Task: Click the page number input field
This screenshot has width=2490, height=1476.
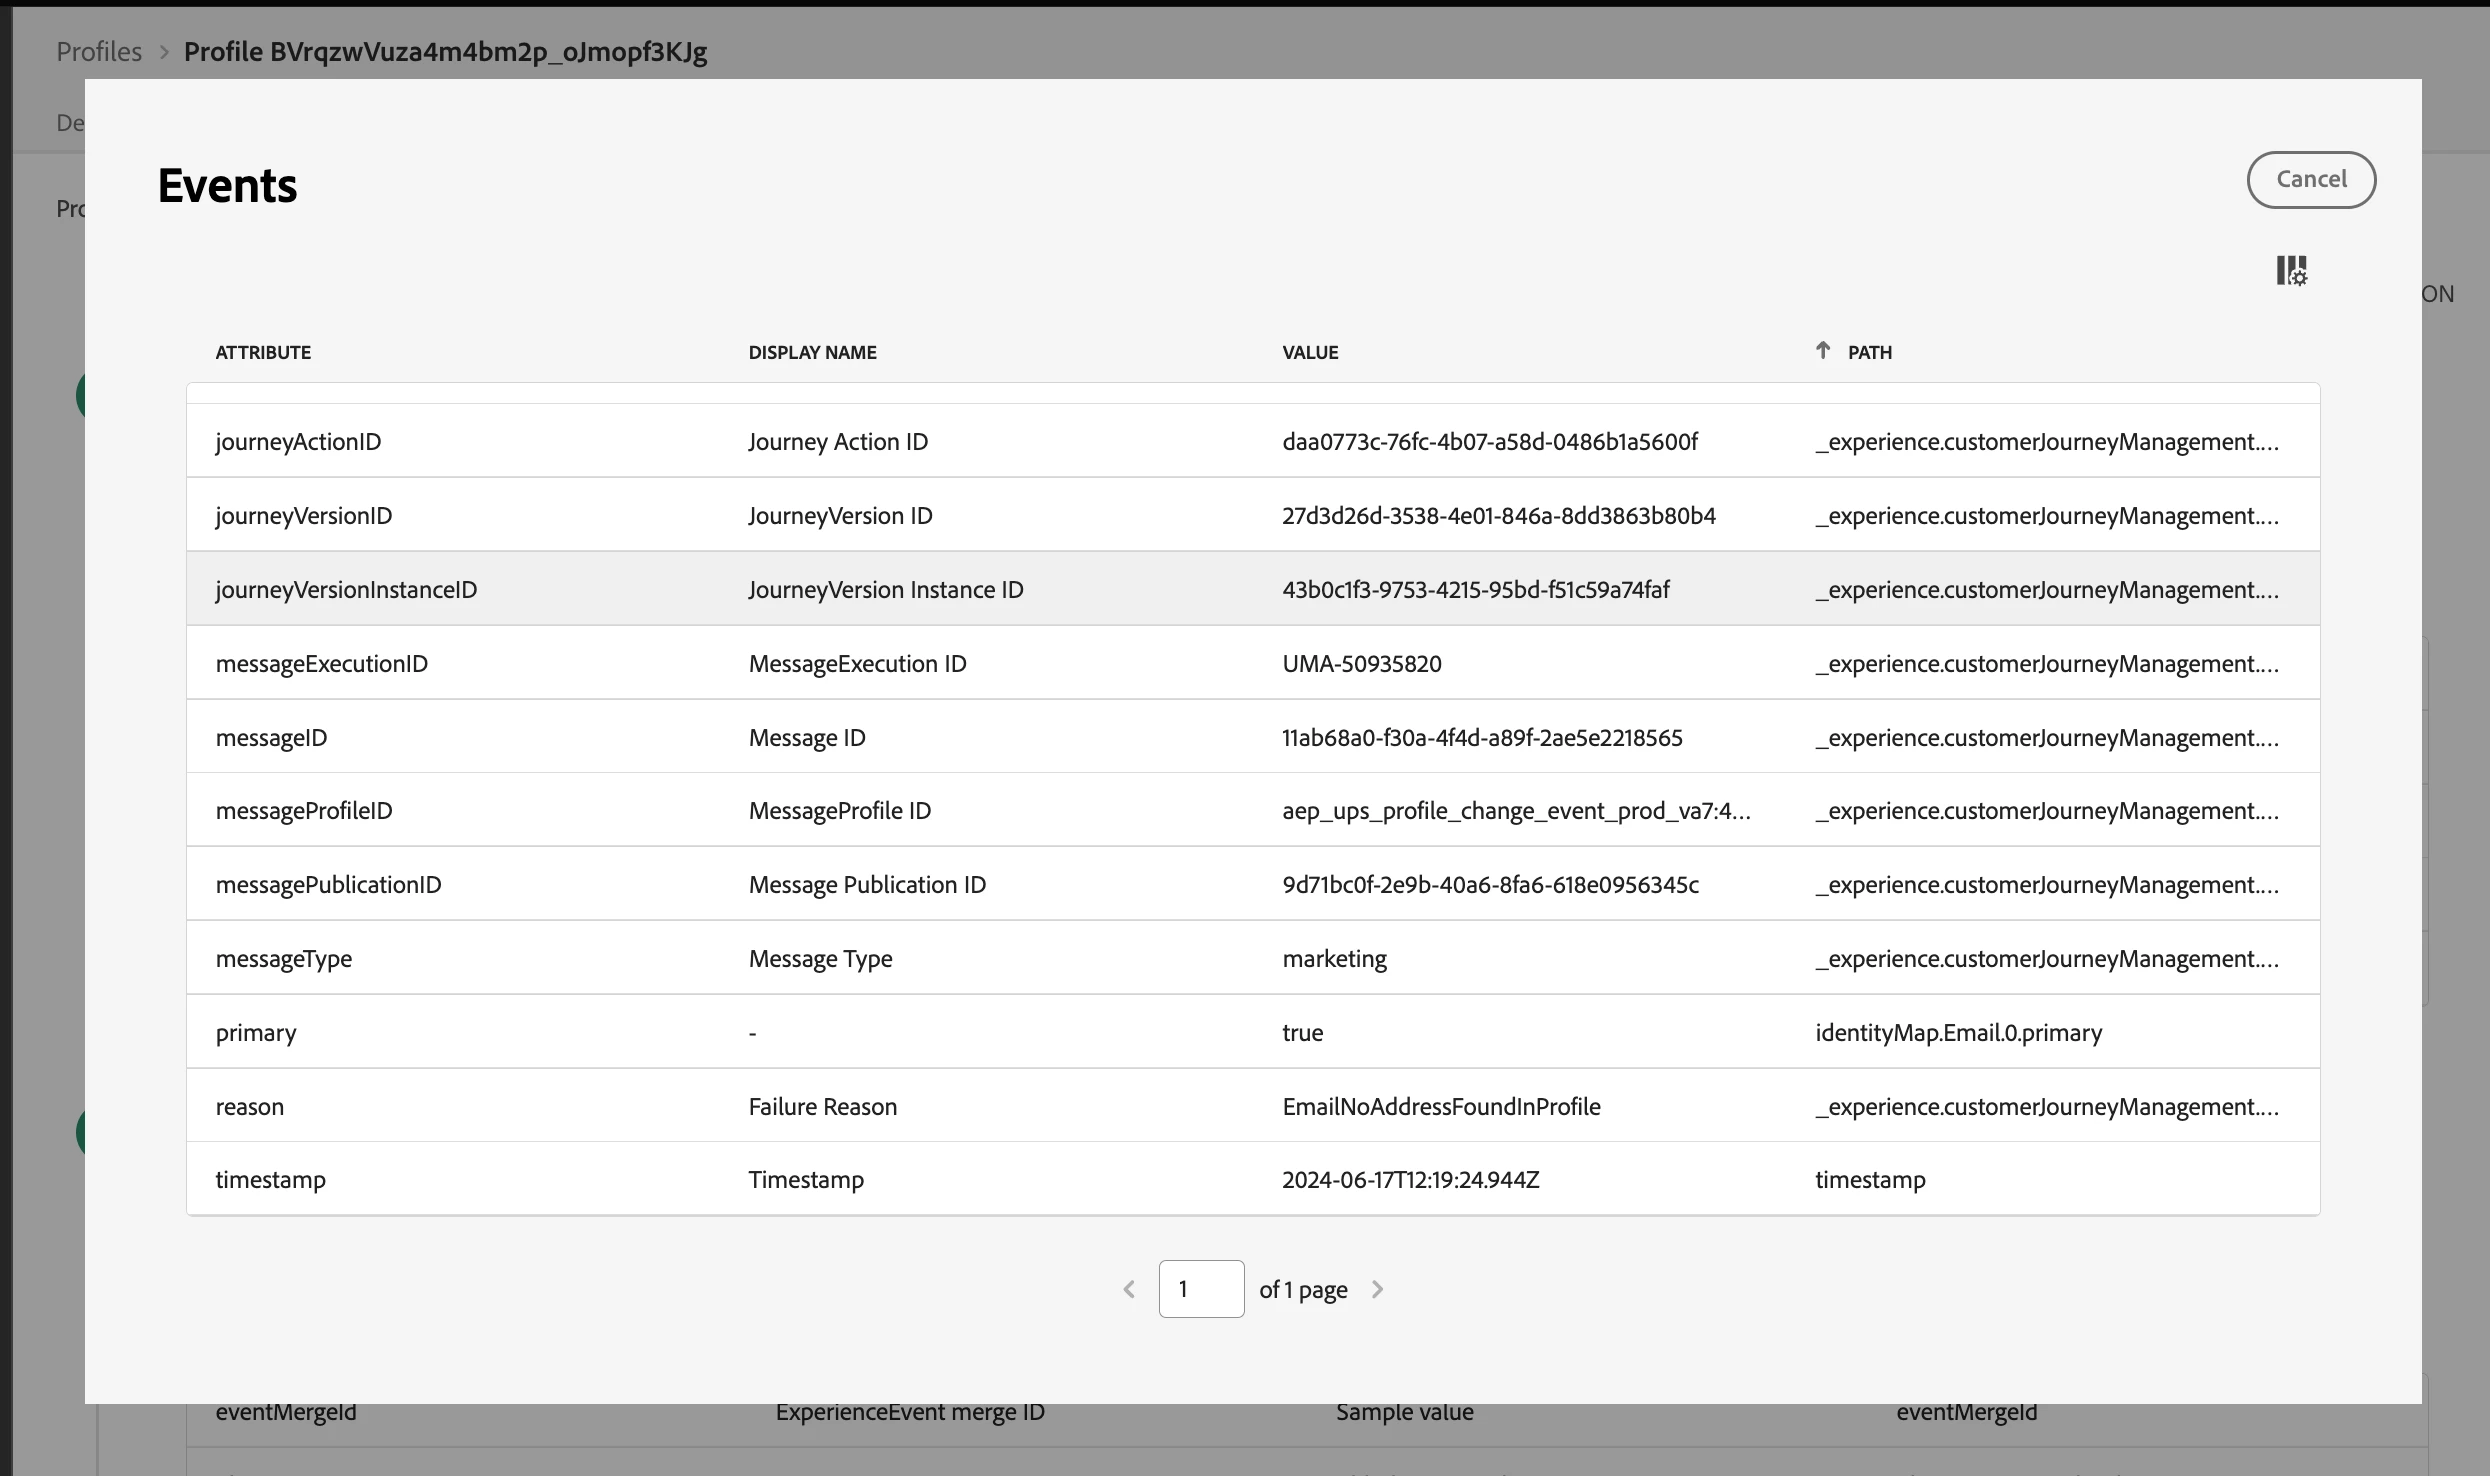Action: pyautogui.click(x=1201, y=1289)
